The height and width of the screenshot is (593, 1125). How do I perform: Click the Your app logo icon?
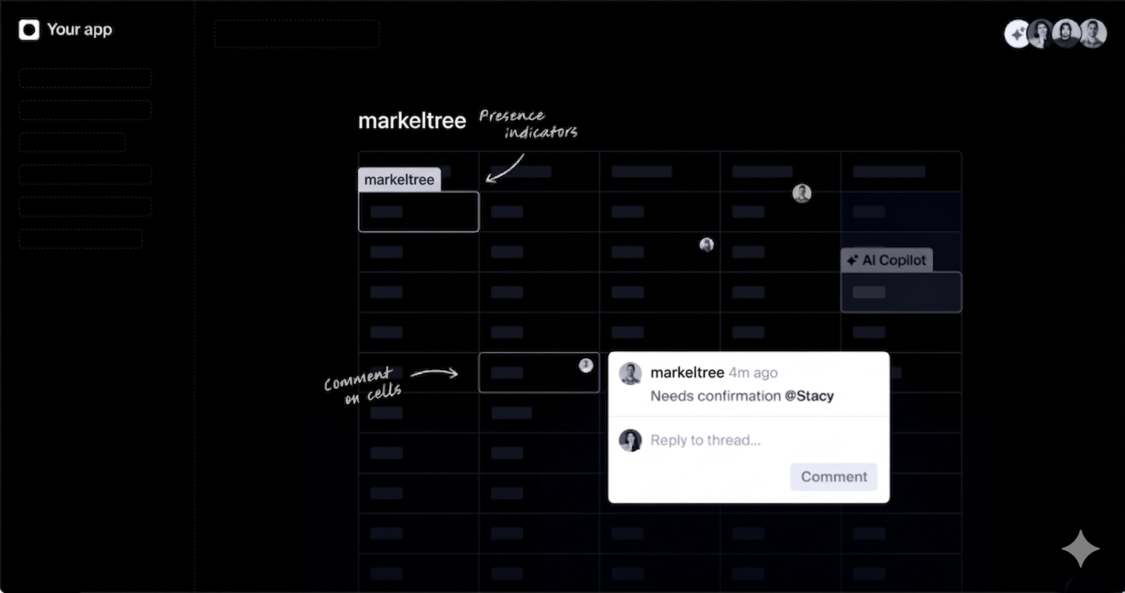click(29, 30)
